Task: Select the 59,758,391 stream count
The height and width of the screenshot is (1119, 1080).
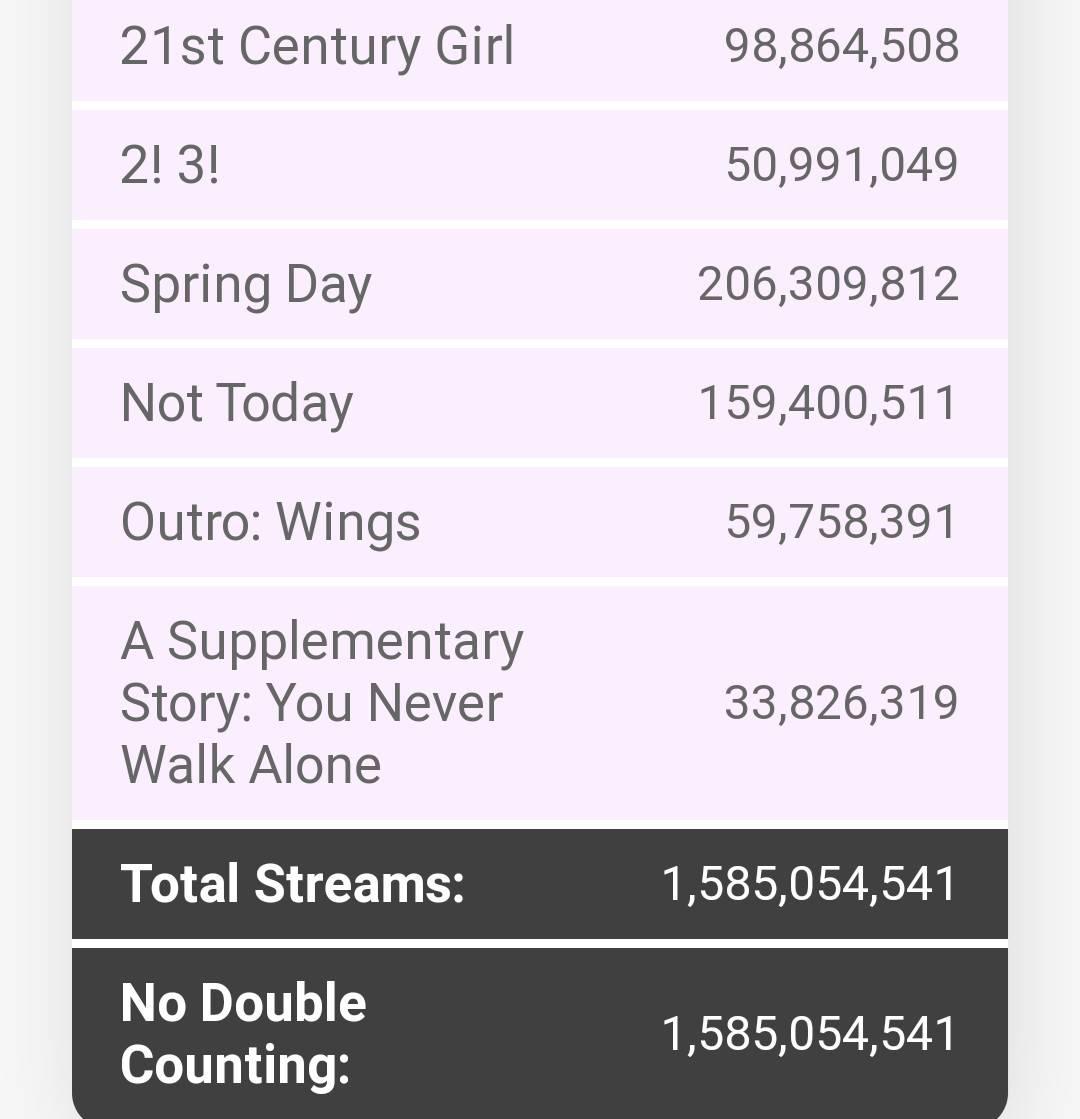Action: pyautogui.click(x=841, y=522)
